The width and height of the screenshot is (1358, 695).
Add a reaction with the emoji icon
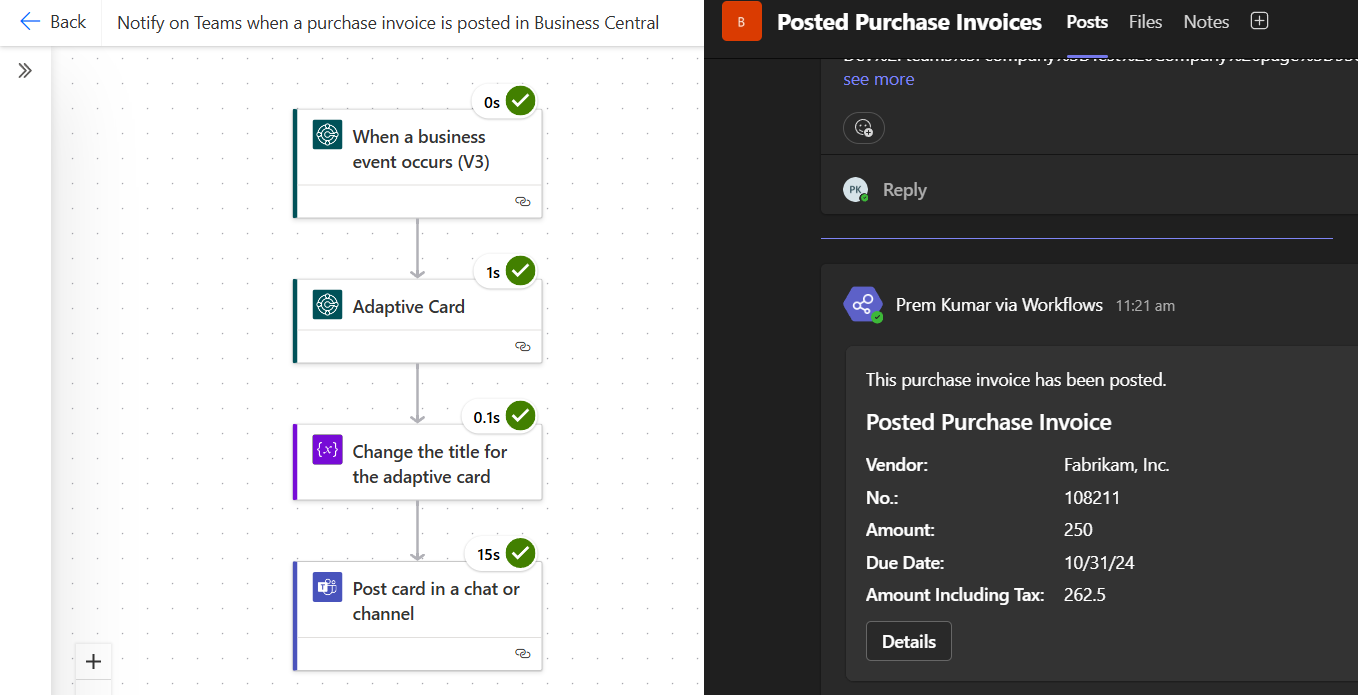[x=864, y=128]
